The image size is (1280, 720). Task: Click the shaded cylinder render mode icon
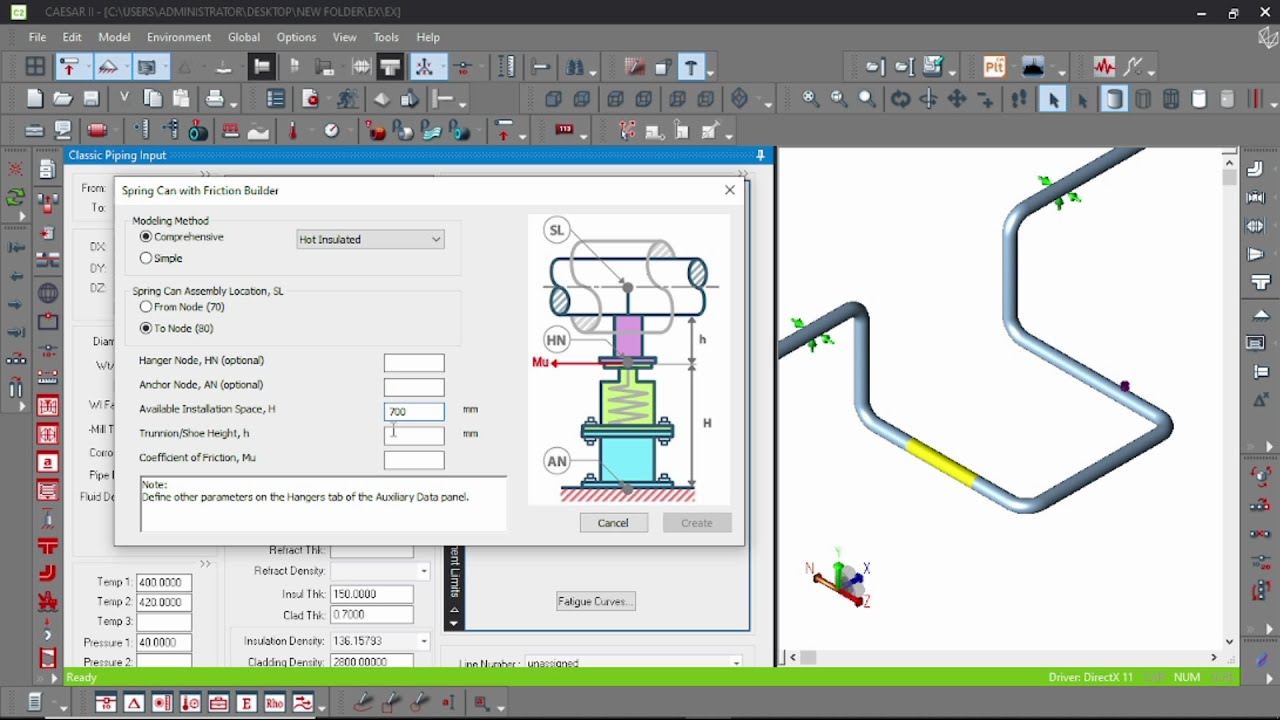(1113, 99)
